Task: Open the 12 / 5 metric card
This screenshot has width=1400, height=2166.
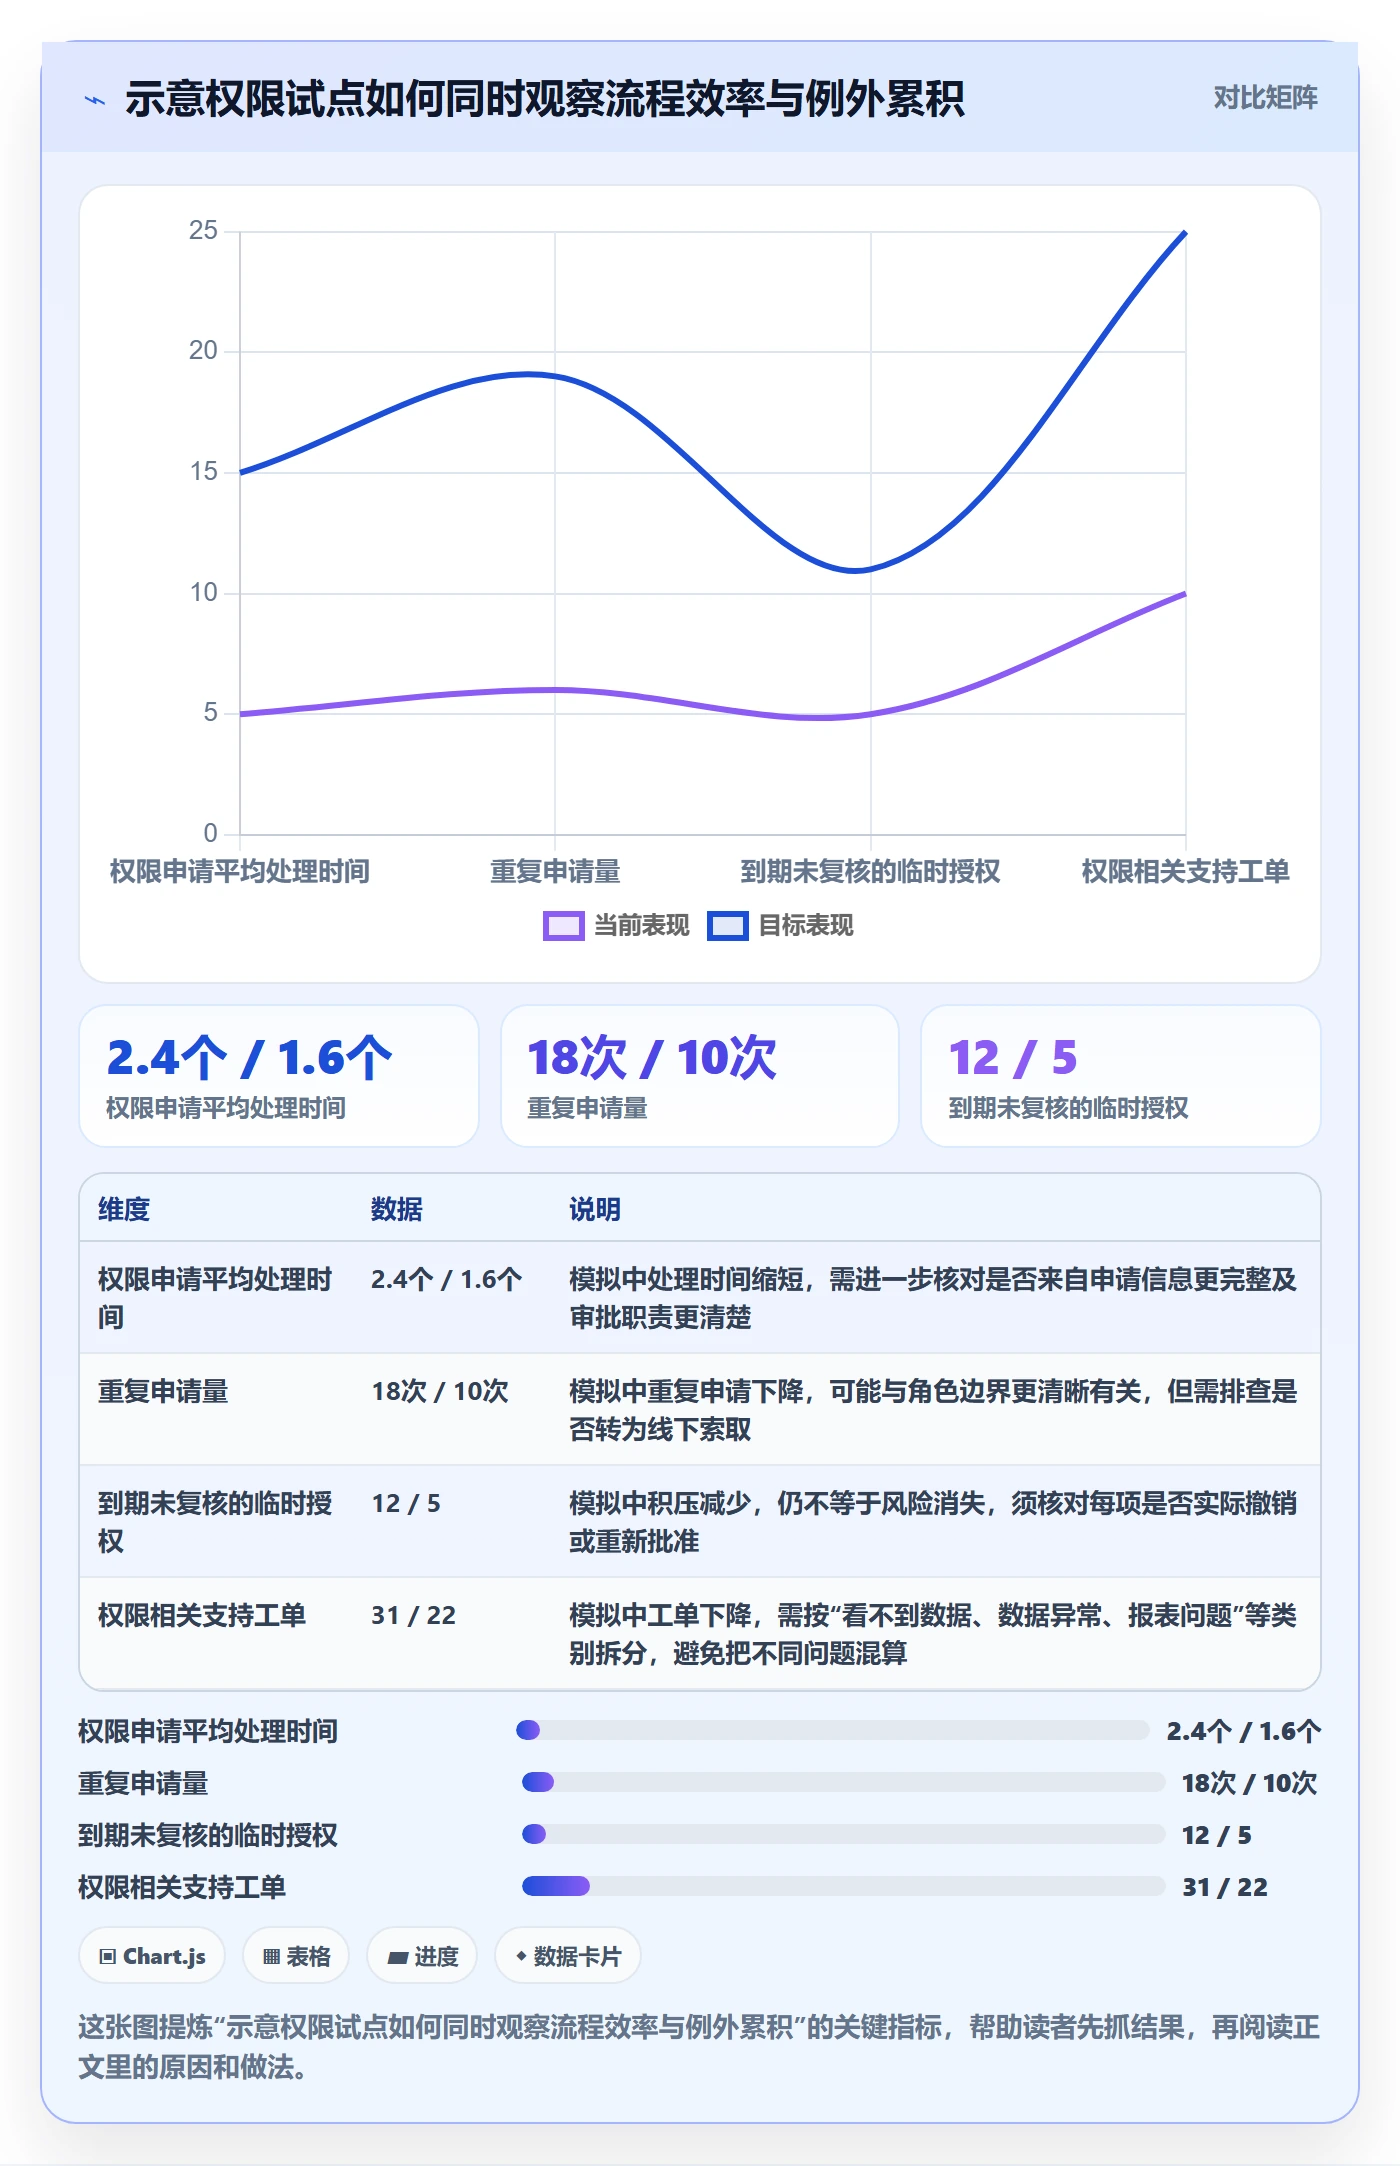Action: [1121, 1076]
